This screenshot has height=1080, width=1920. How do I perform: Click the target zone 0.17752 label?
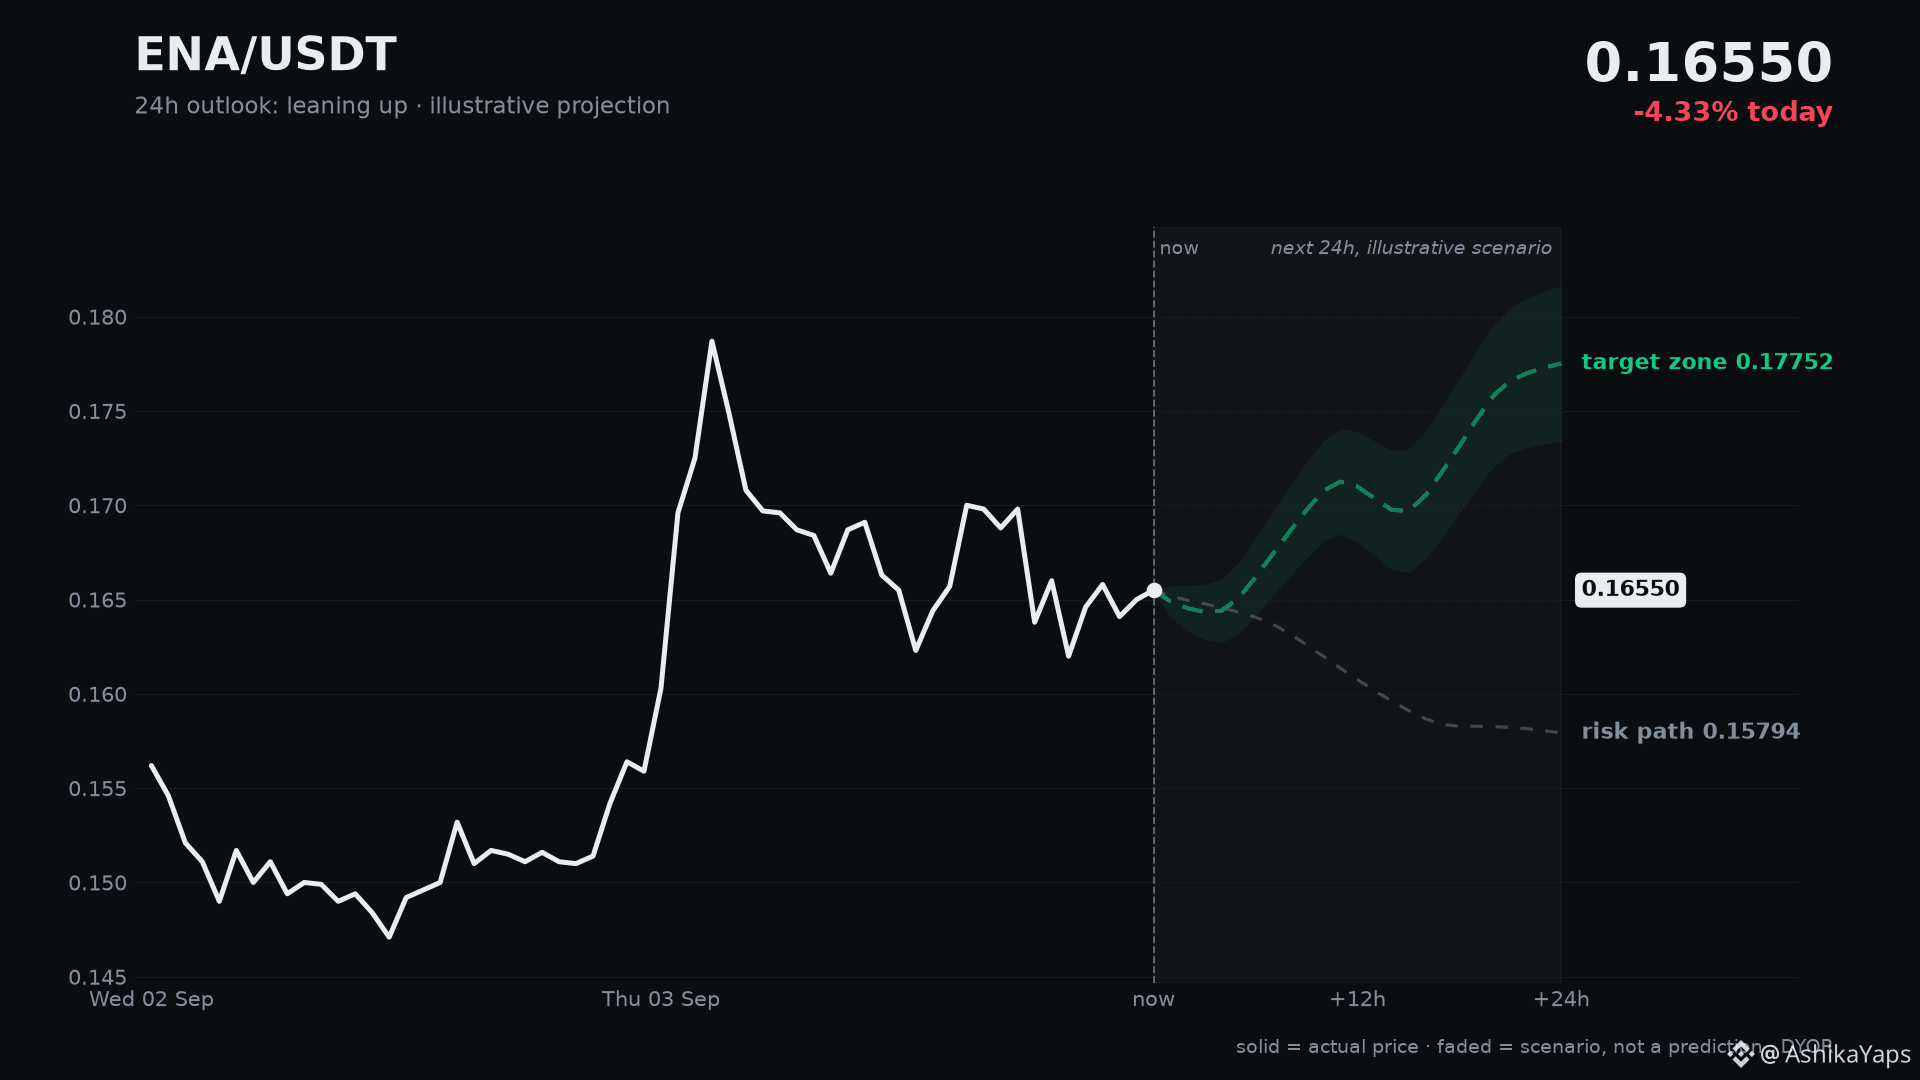pyautogui.click(x=1707, y=362)
